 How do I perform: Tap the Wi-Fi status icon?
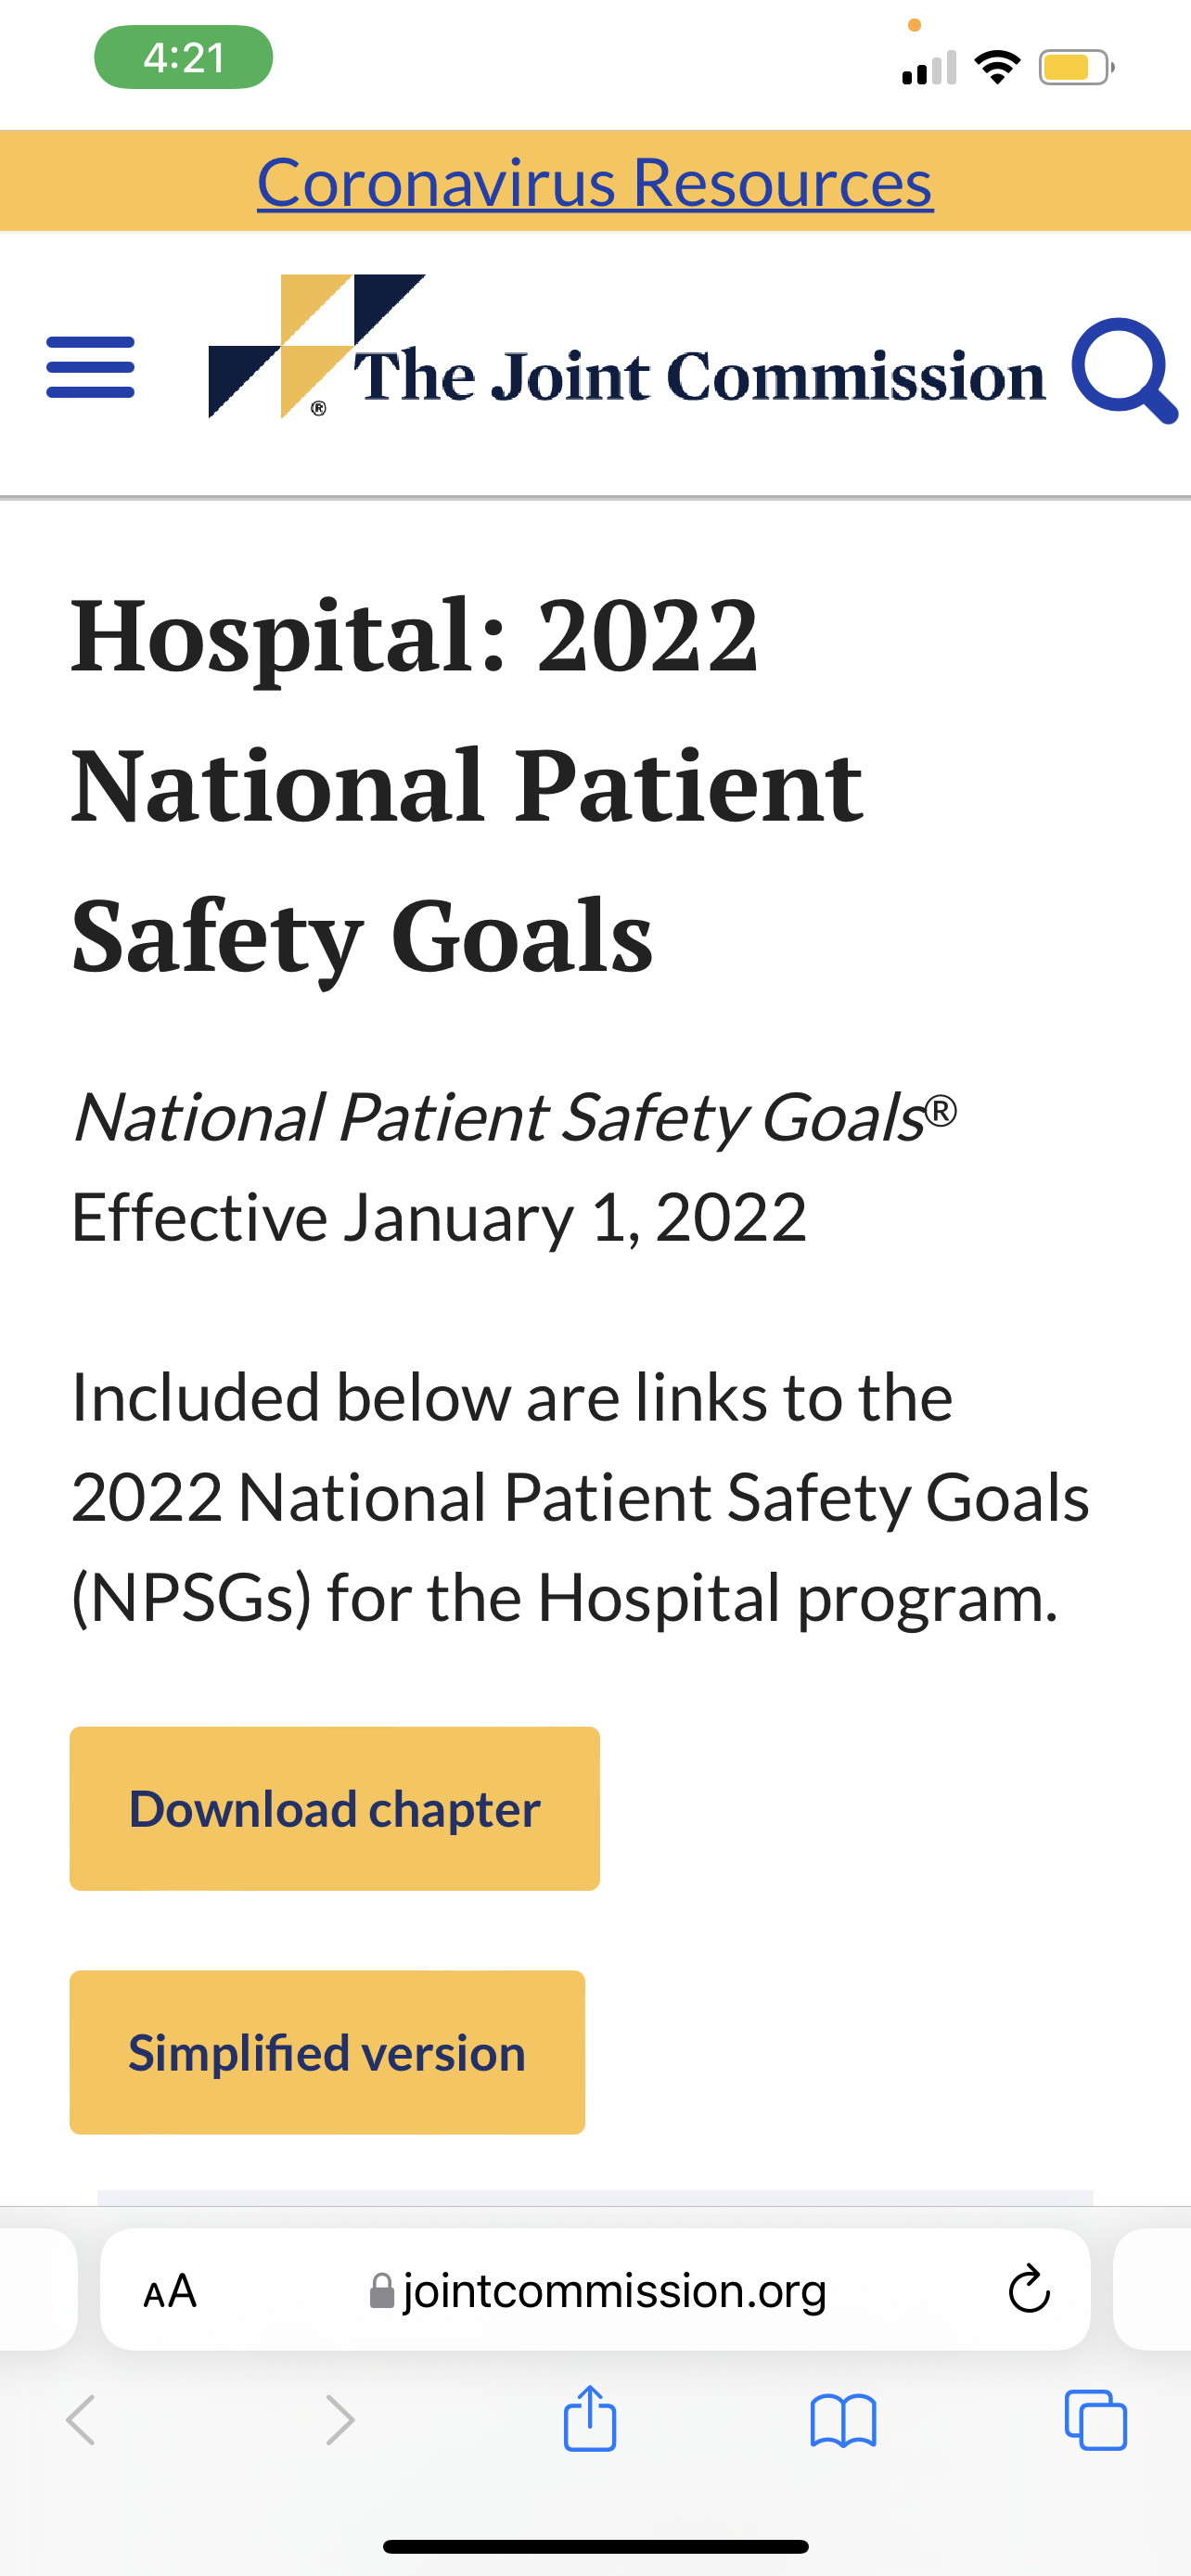coord(996,67)
